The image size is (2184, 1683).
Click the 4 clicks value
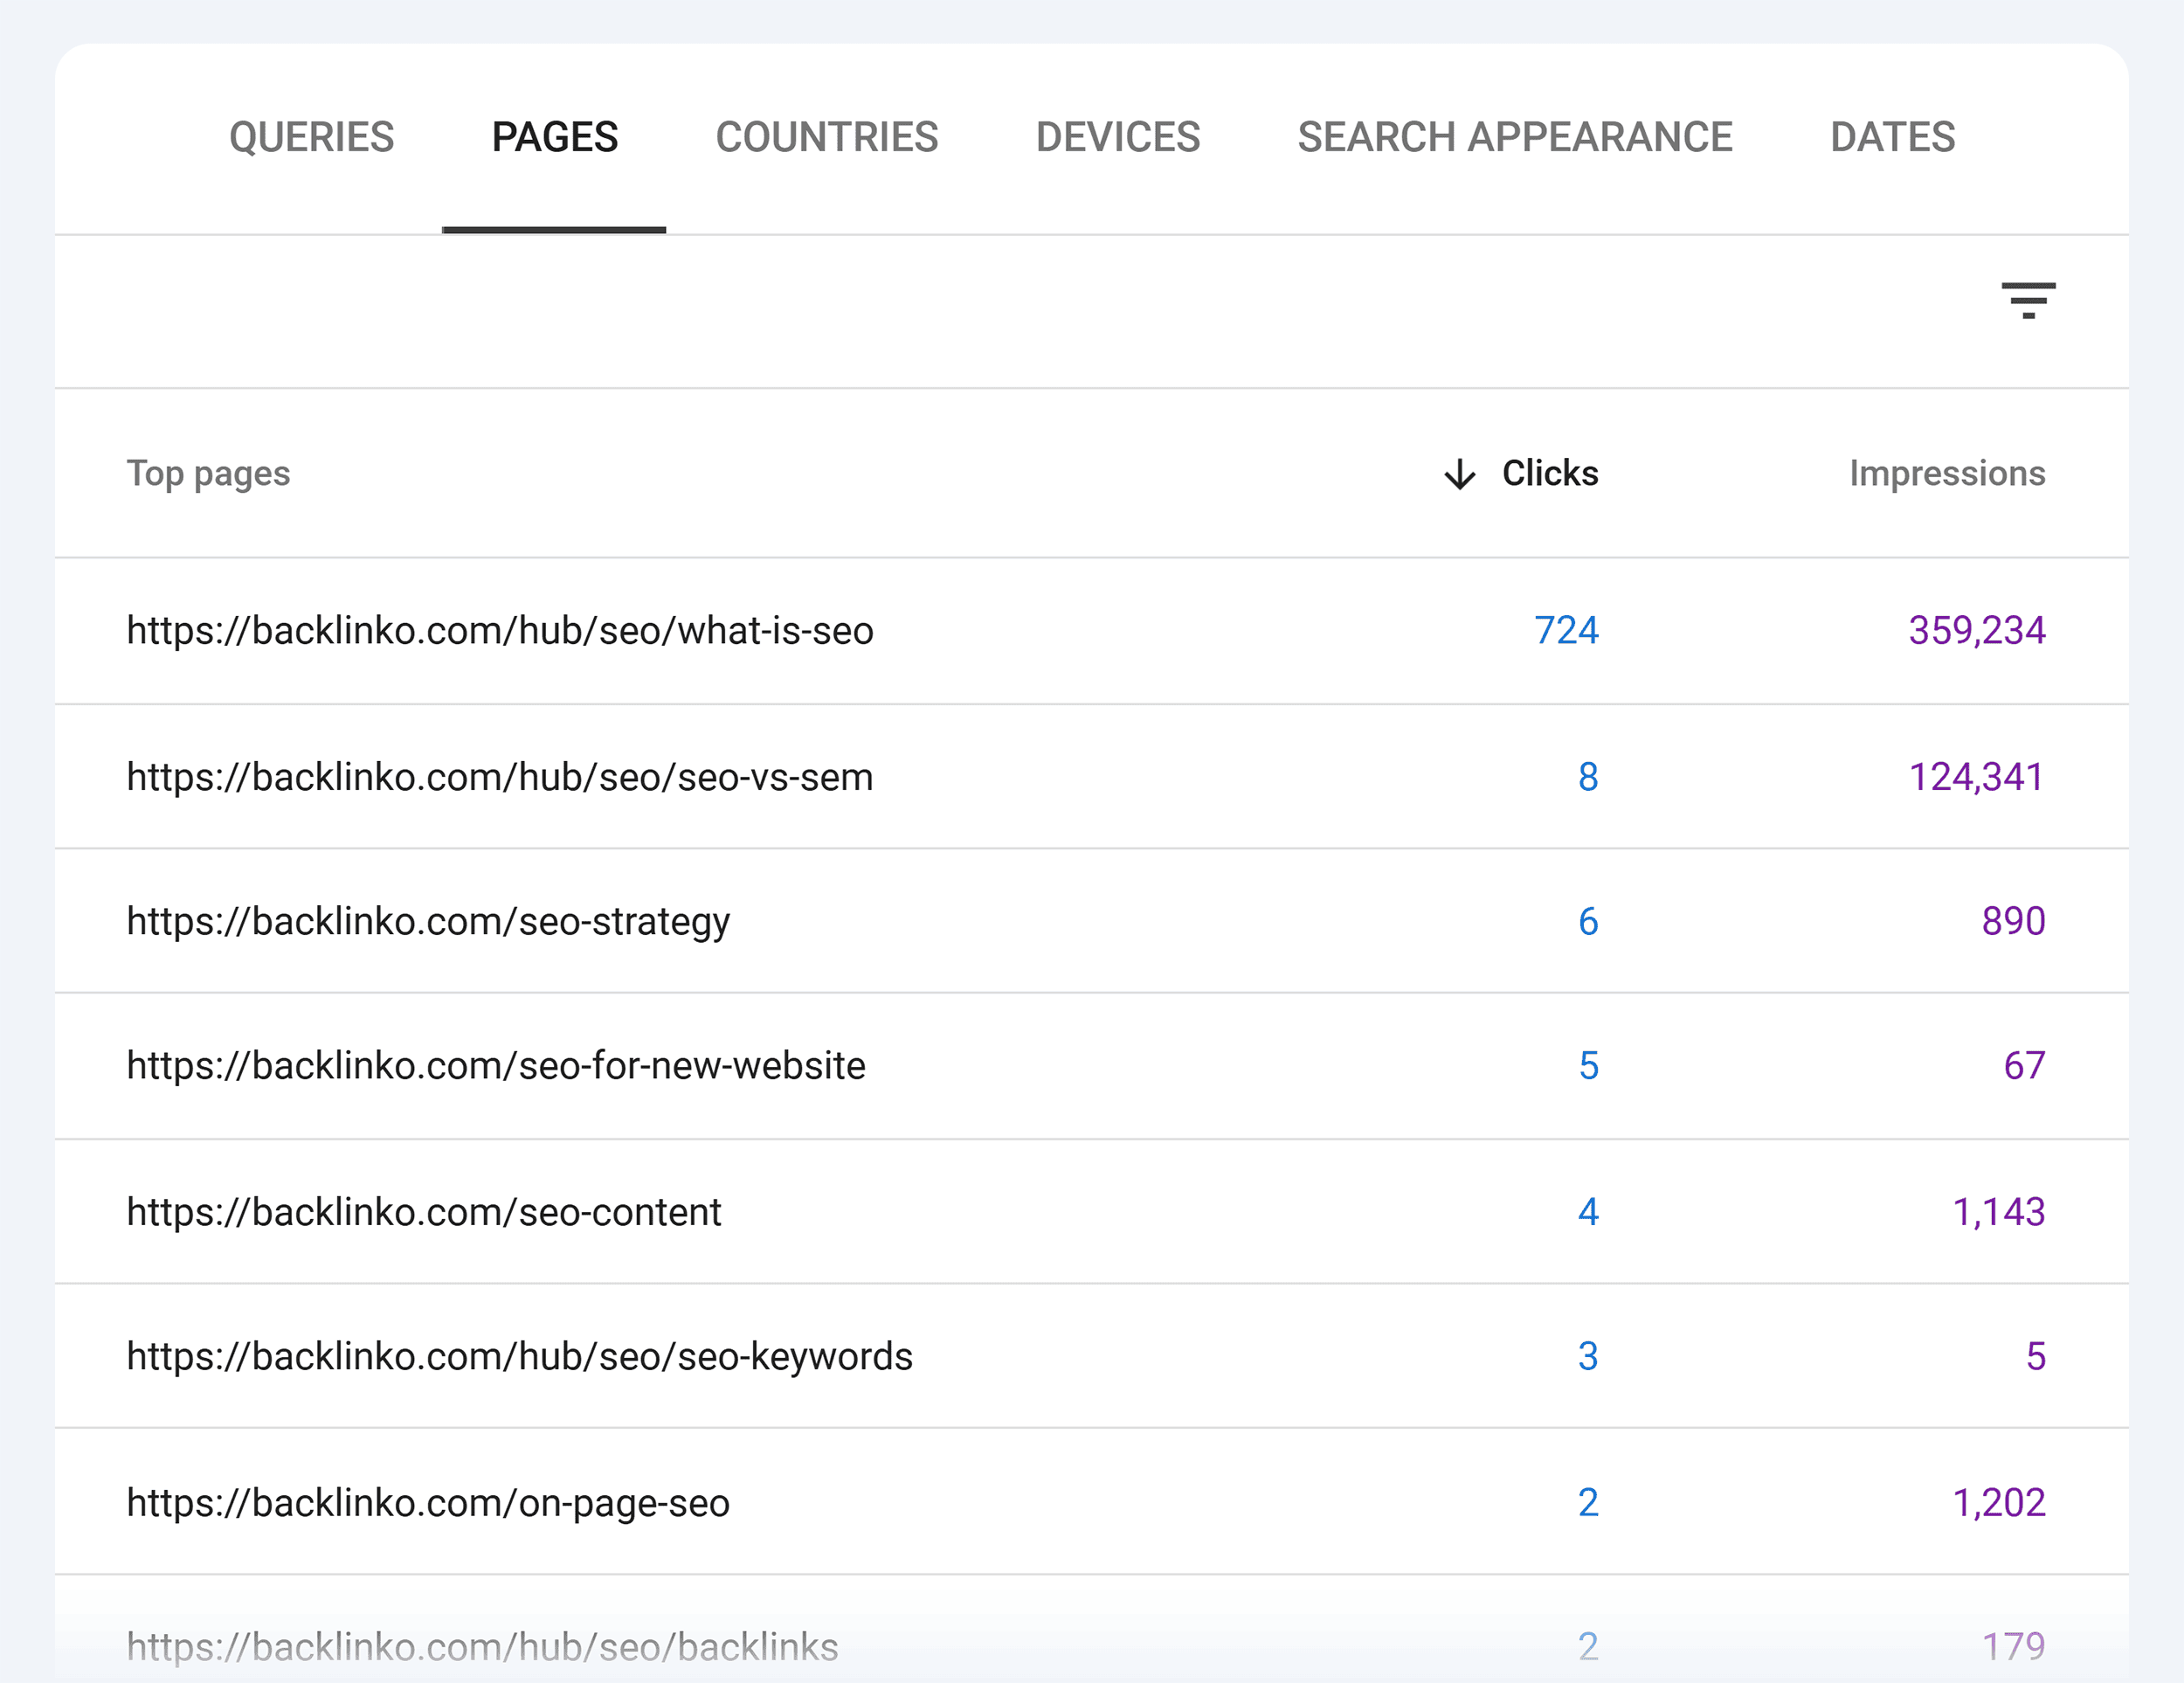1588,1212
